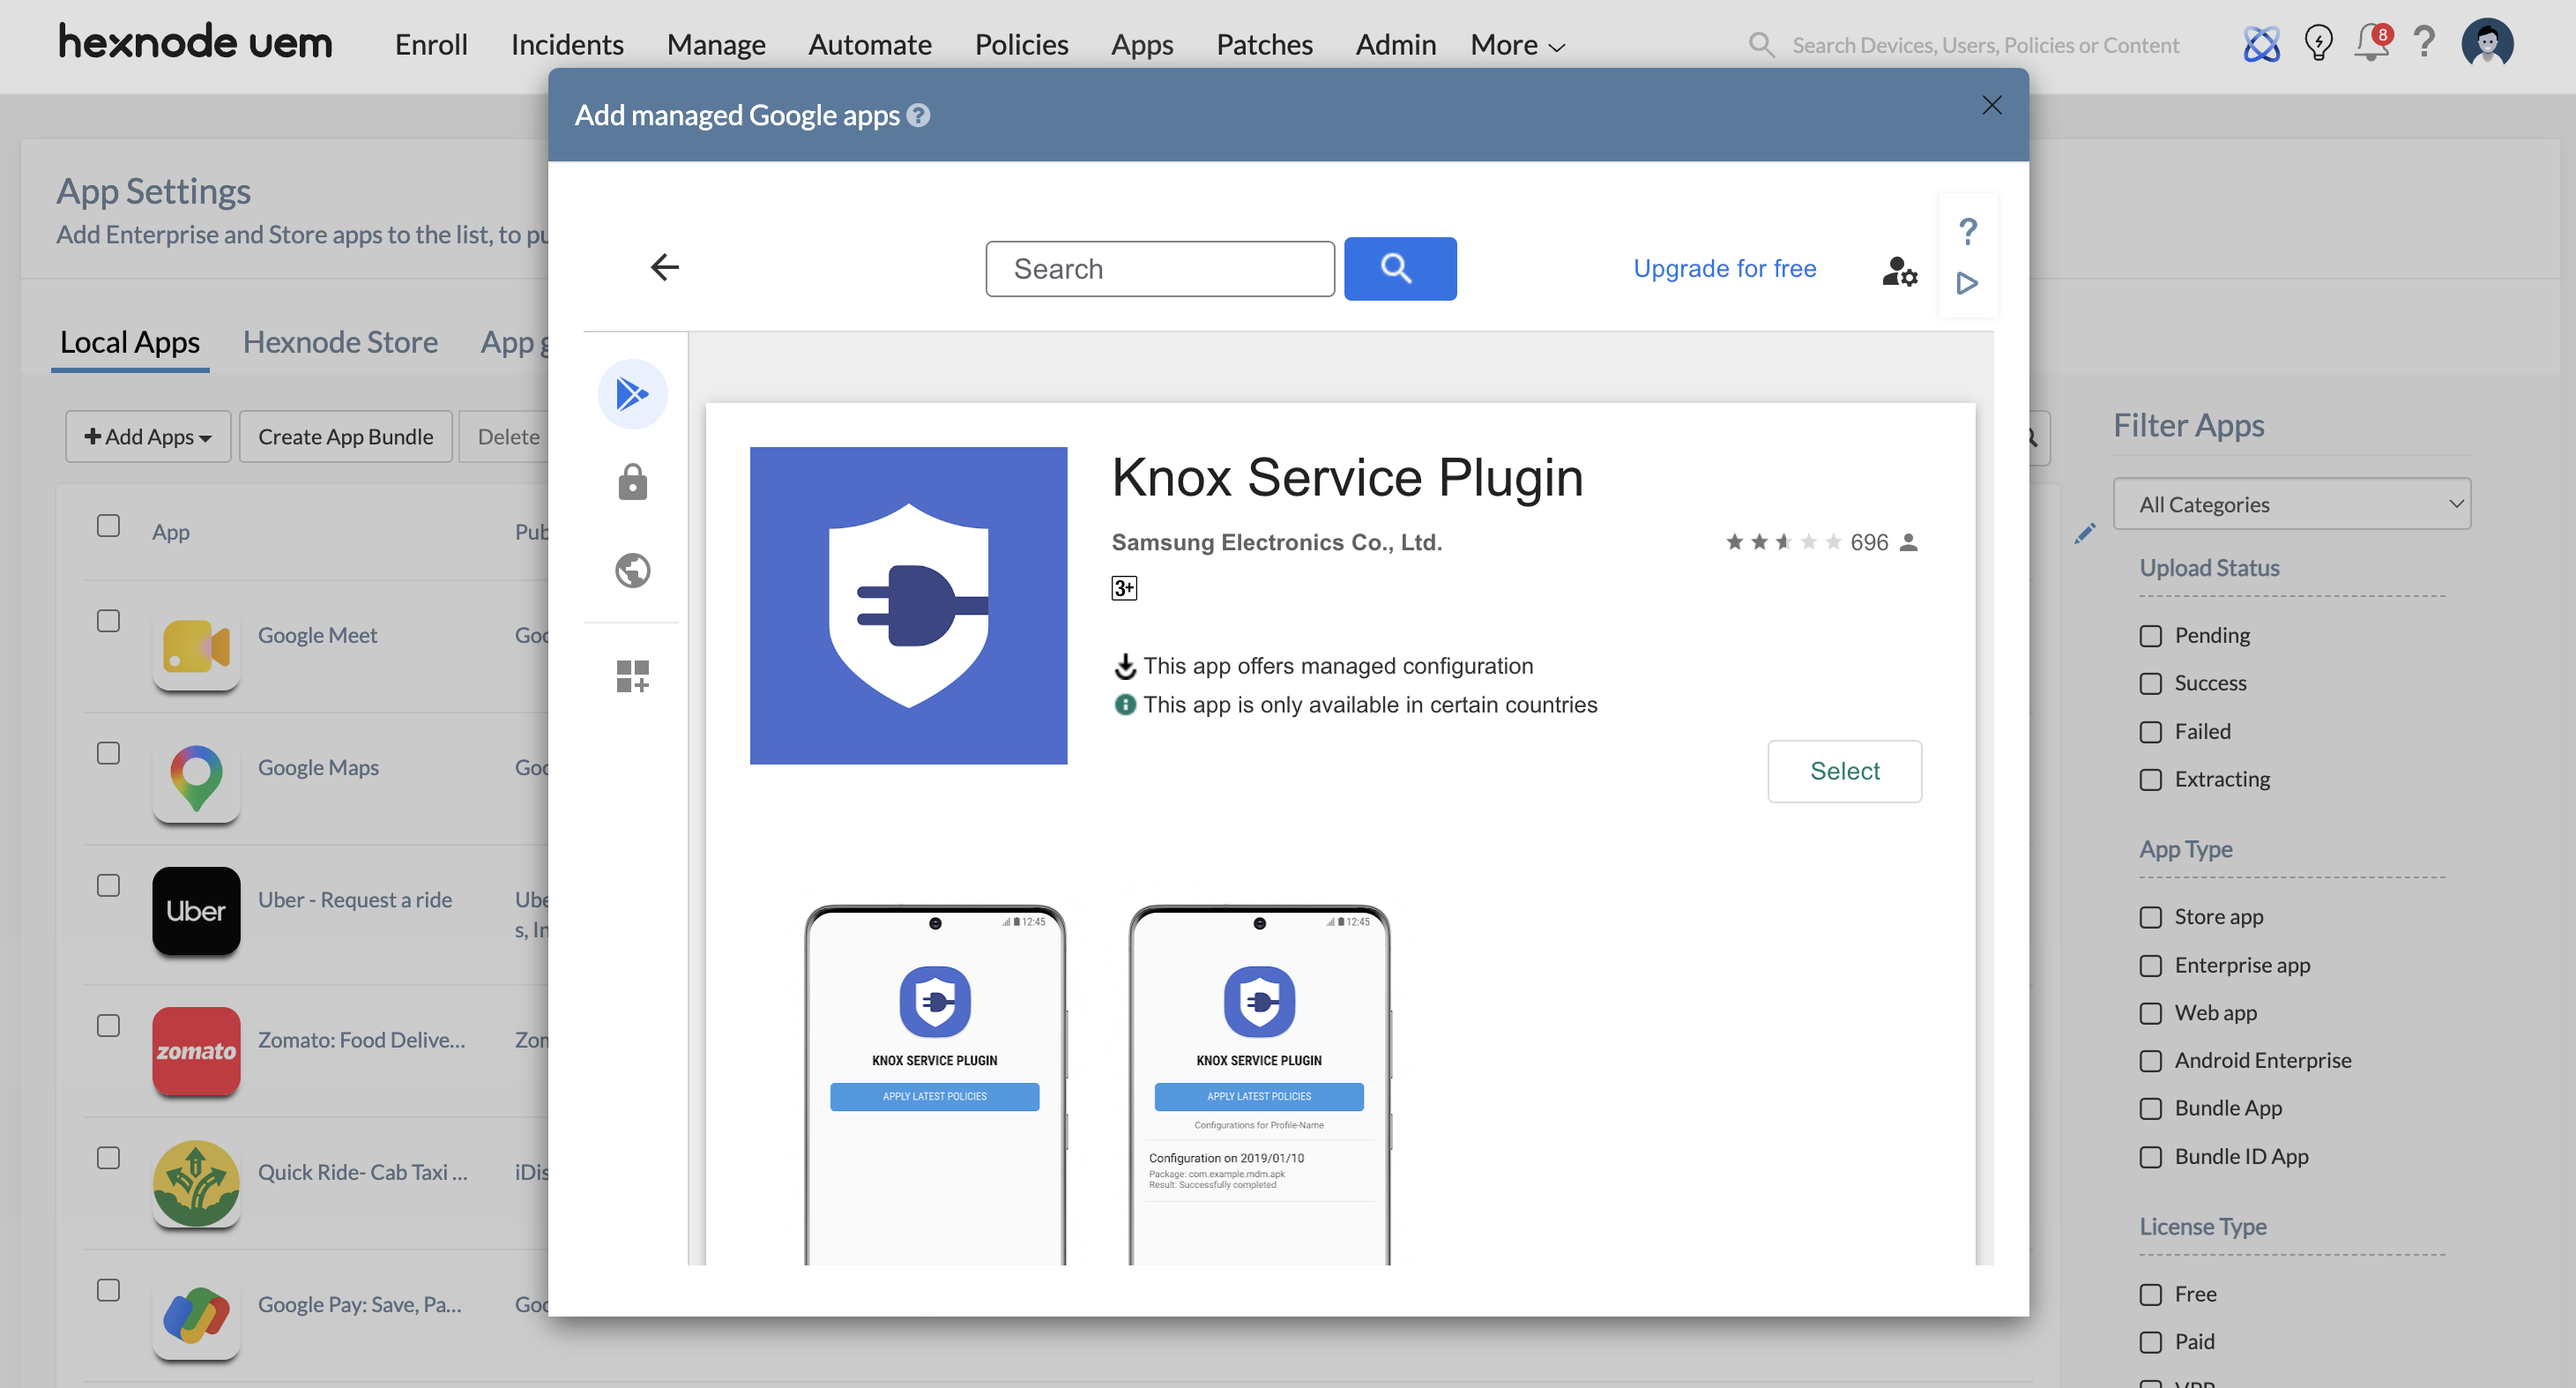Close the Add managed Google apps dialog

1991,105
